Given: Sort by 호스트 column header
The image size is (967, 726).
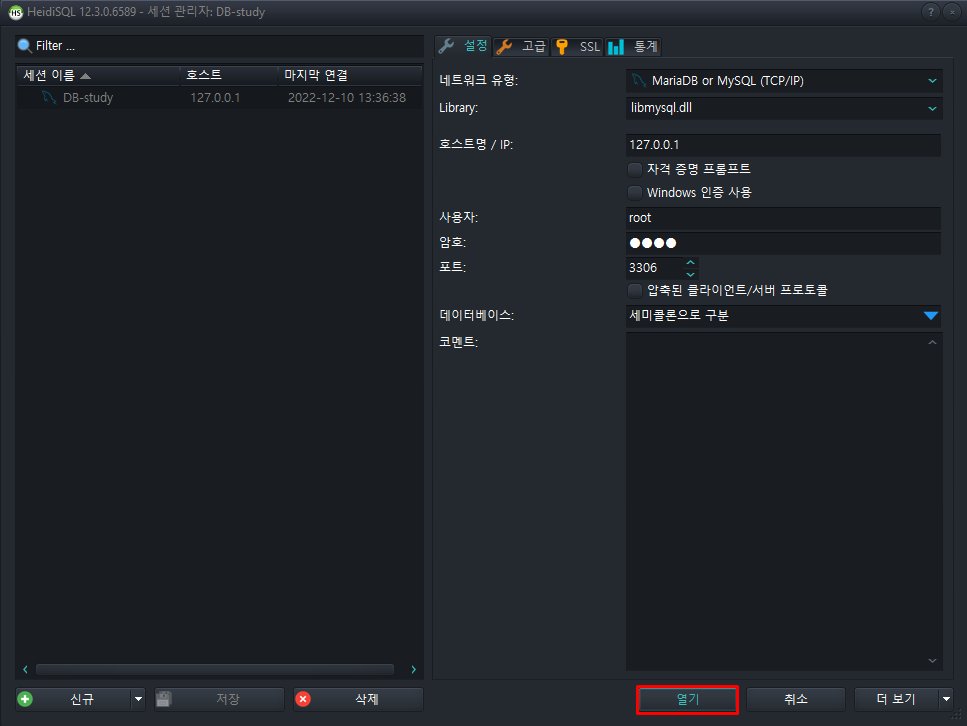Looking at the screenshot, I should coord(229,75).
